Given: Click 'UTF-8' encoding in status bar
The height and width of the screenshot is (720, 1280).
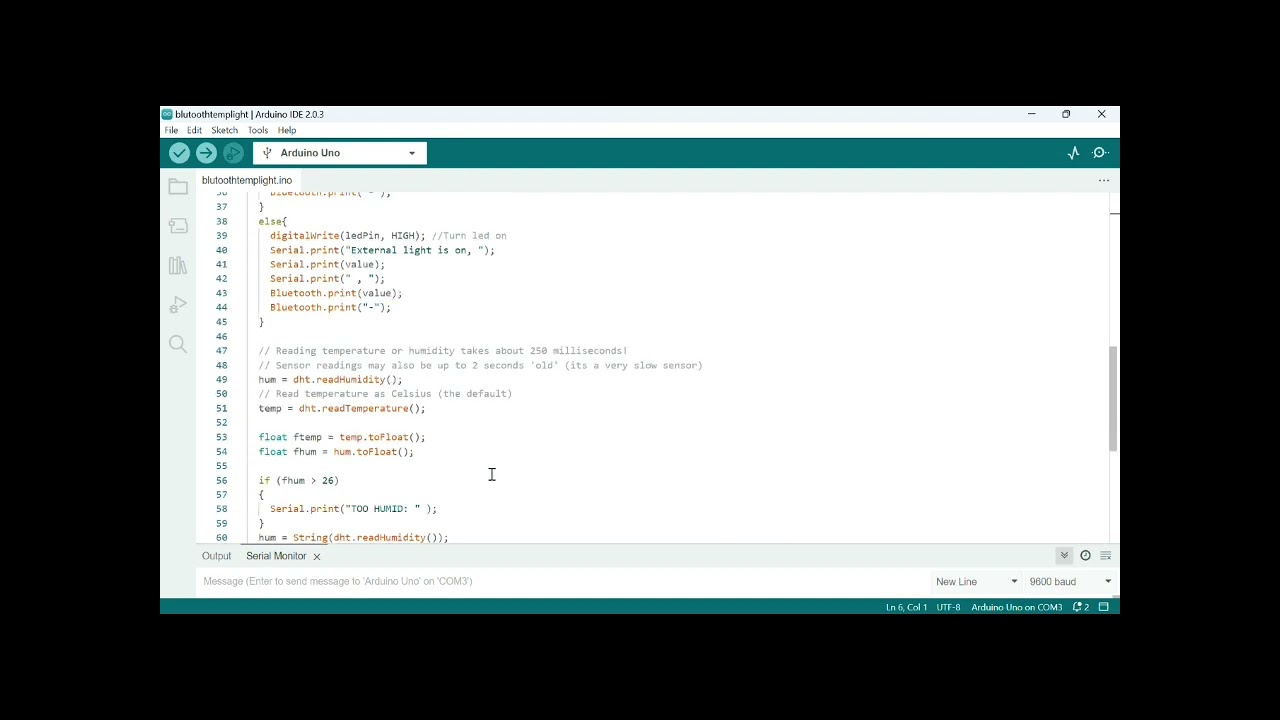Looking at the screenshot, I should pyautogui.click(x=948, y=607).
